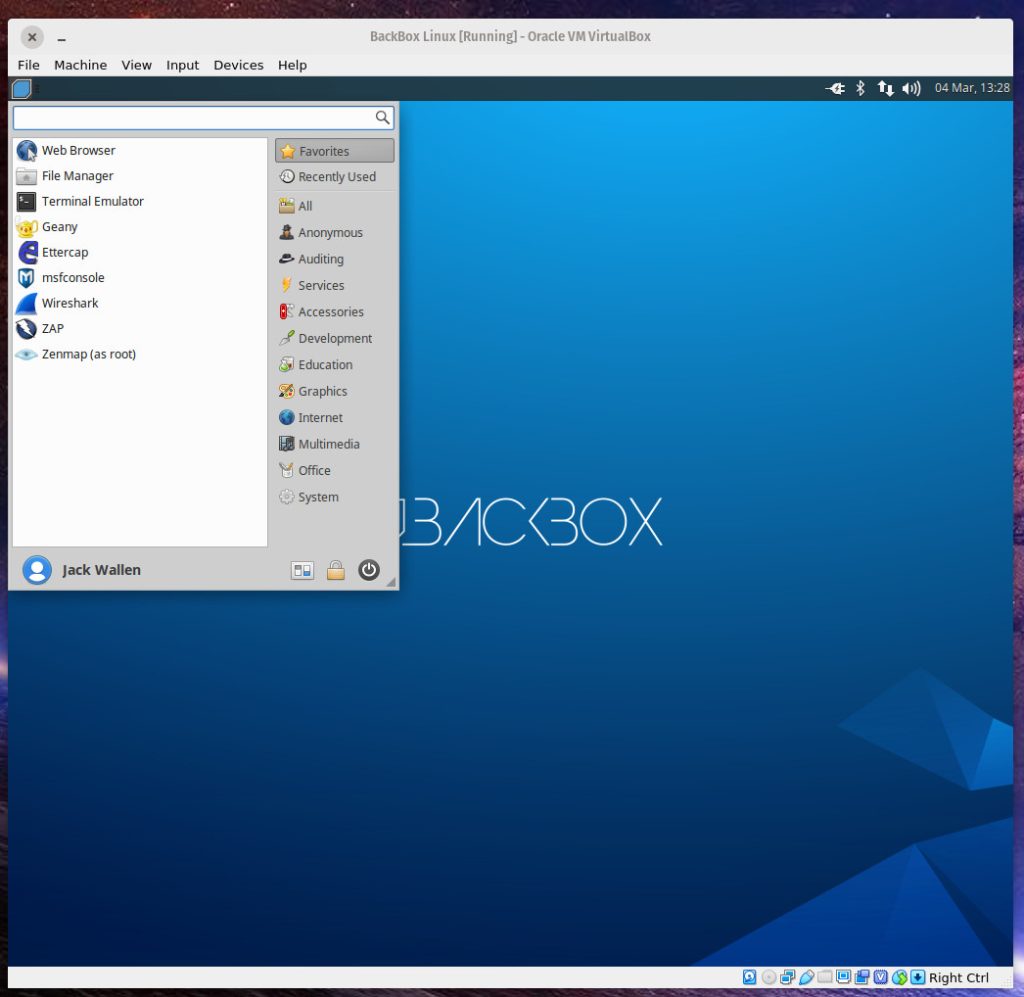The width and height of the screenshot is (1024, 997).
Task: Open the Devices menu in VirtualBox
Action: coord(238,65)
